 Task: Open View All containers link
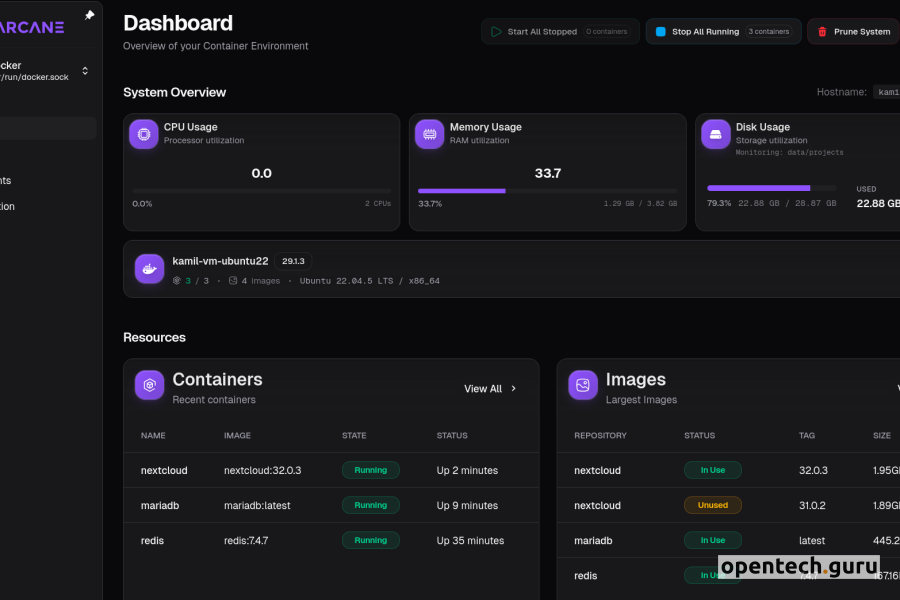pyautogui.click(x=483, y=389)
